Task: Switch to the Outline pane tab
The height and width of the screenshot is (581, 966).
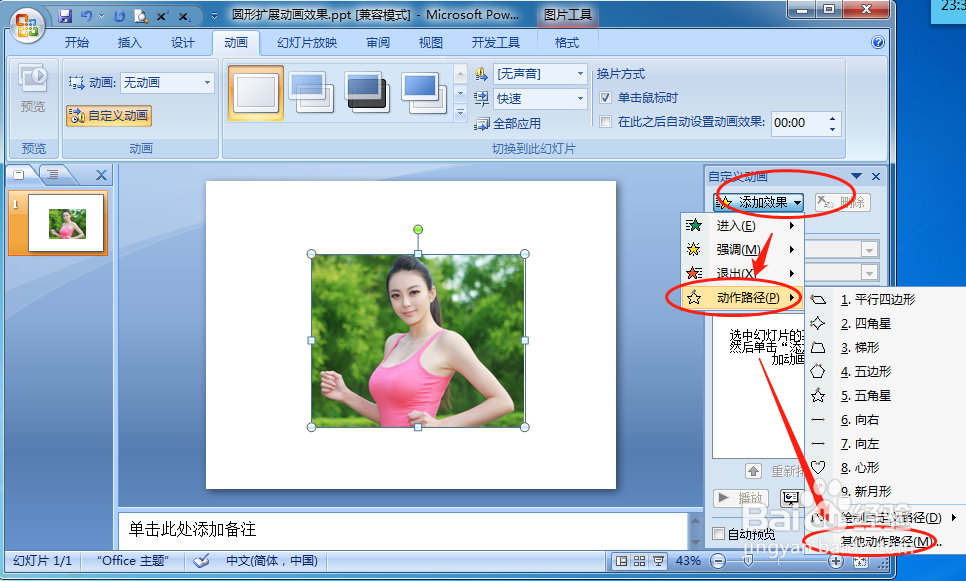Action: click(x=54, y=174)
